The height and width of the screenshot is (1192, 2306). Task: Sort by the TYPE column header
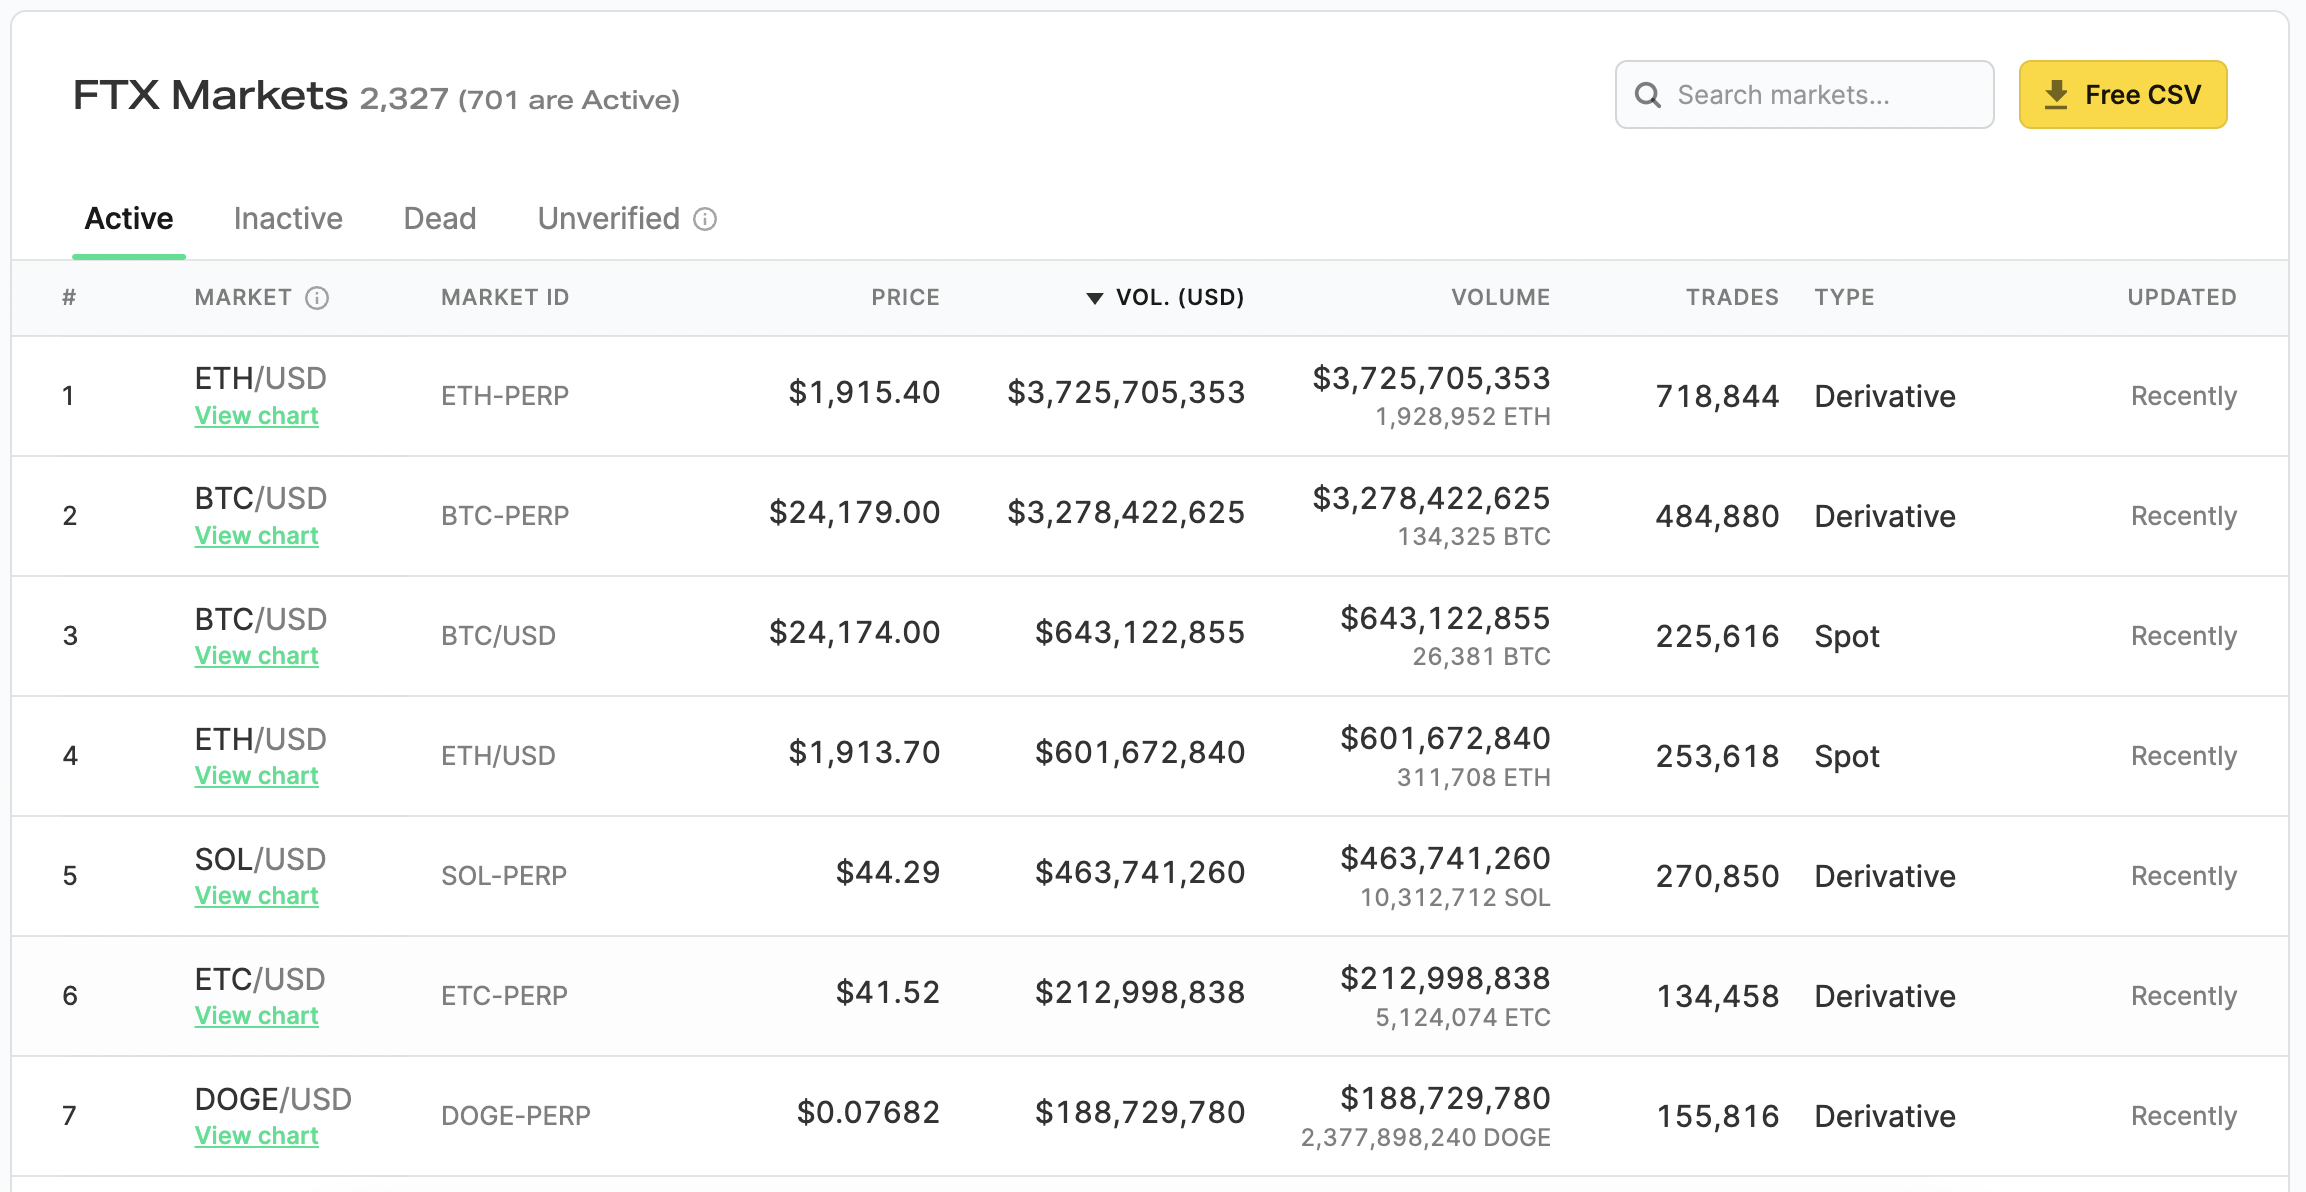(x=1845, y=298)
